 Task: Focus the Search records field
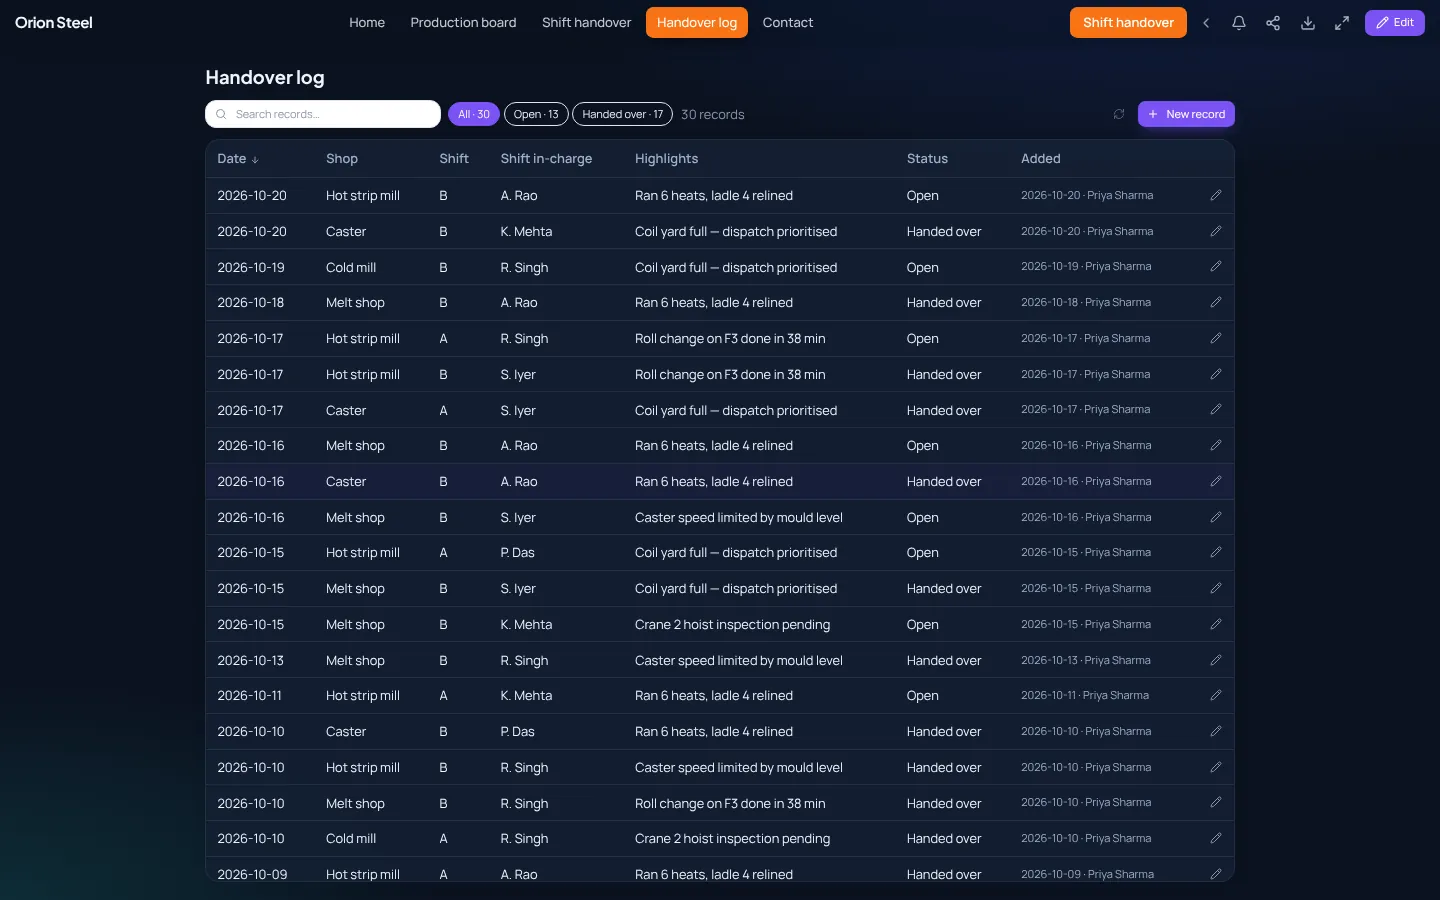323,114
